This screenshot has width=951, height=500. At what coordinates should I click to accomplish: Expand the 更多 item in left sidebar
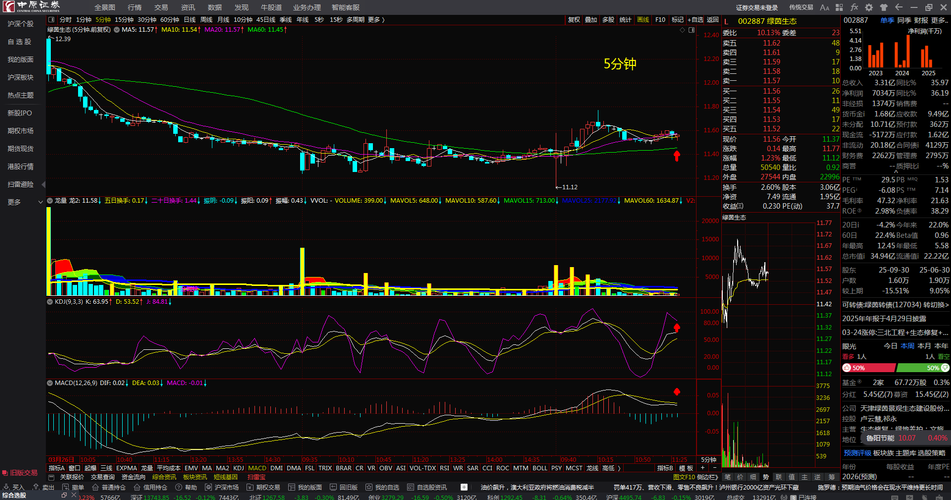23,202
